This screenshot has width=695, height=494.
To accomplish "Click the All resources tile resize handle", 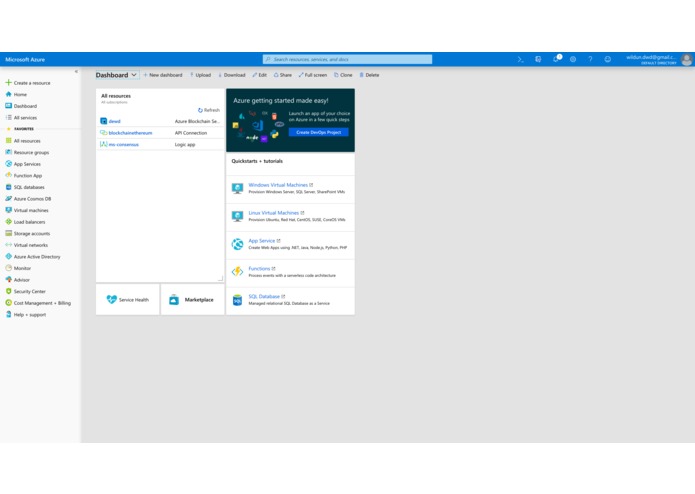I will (x=220, y=278).
